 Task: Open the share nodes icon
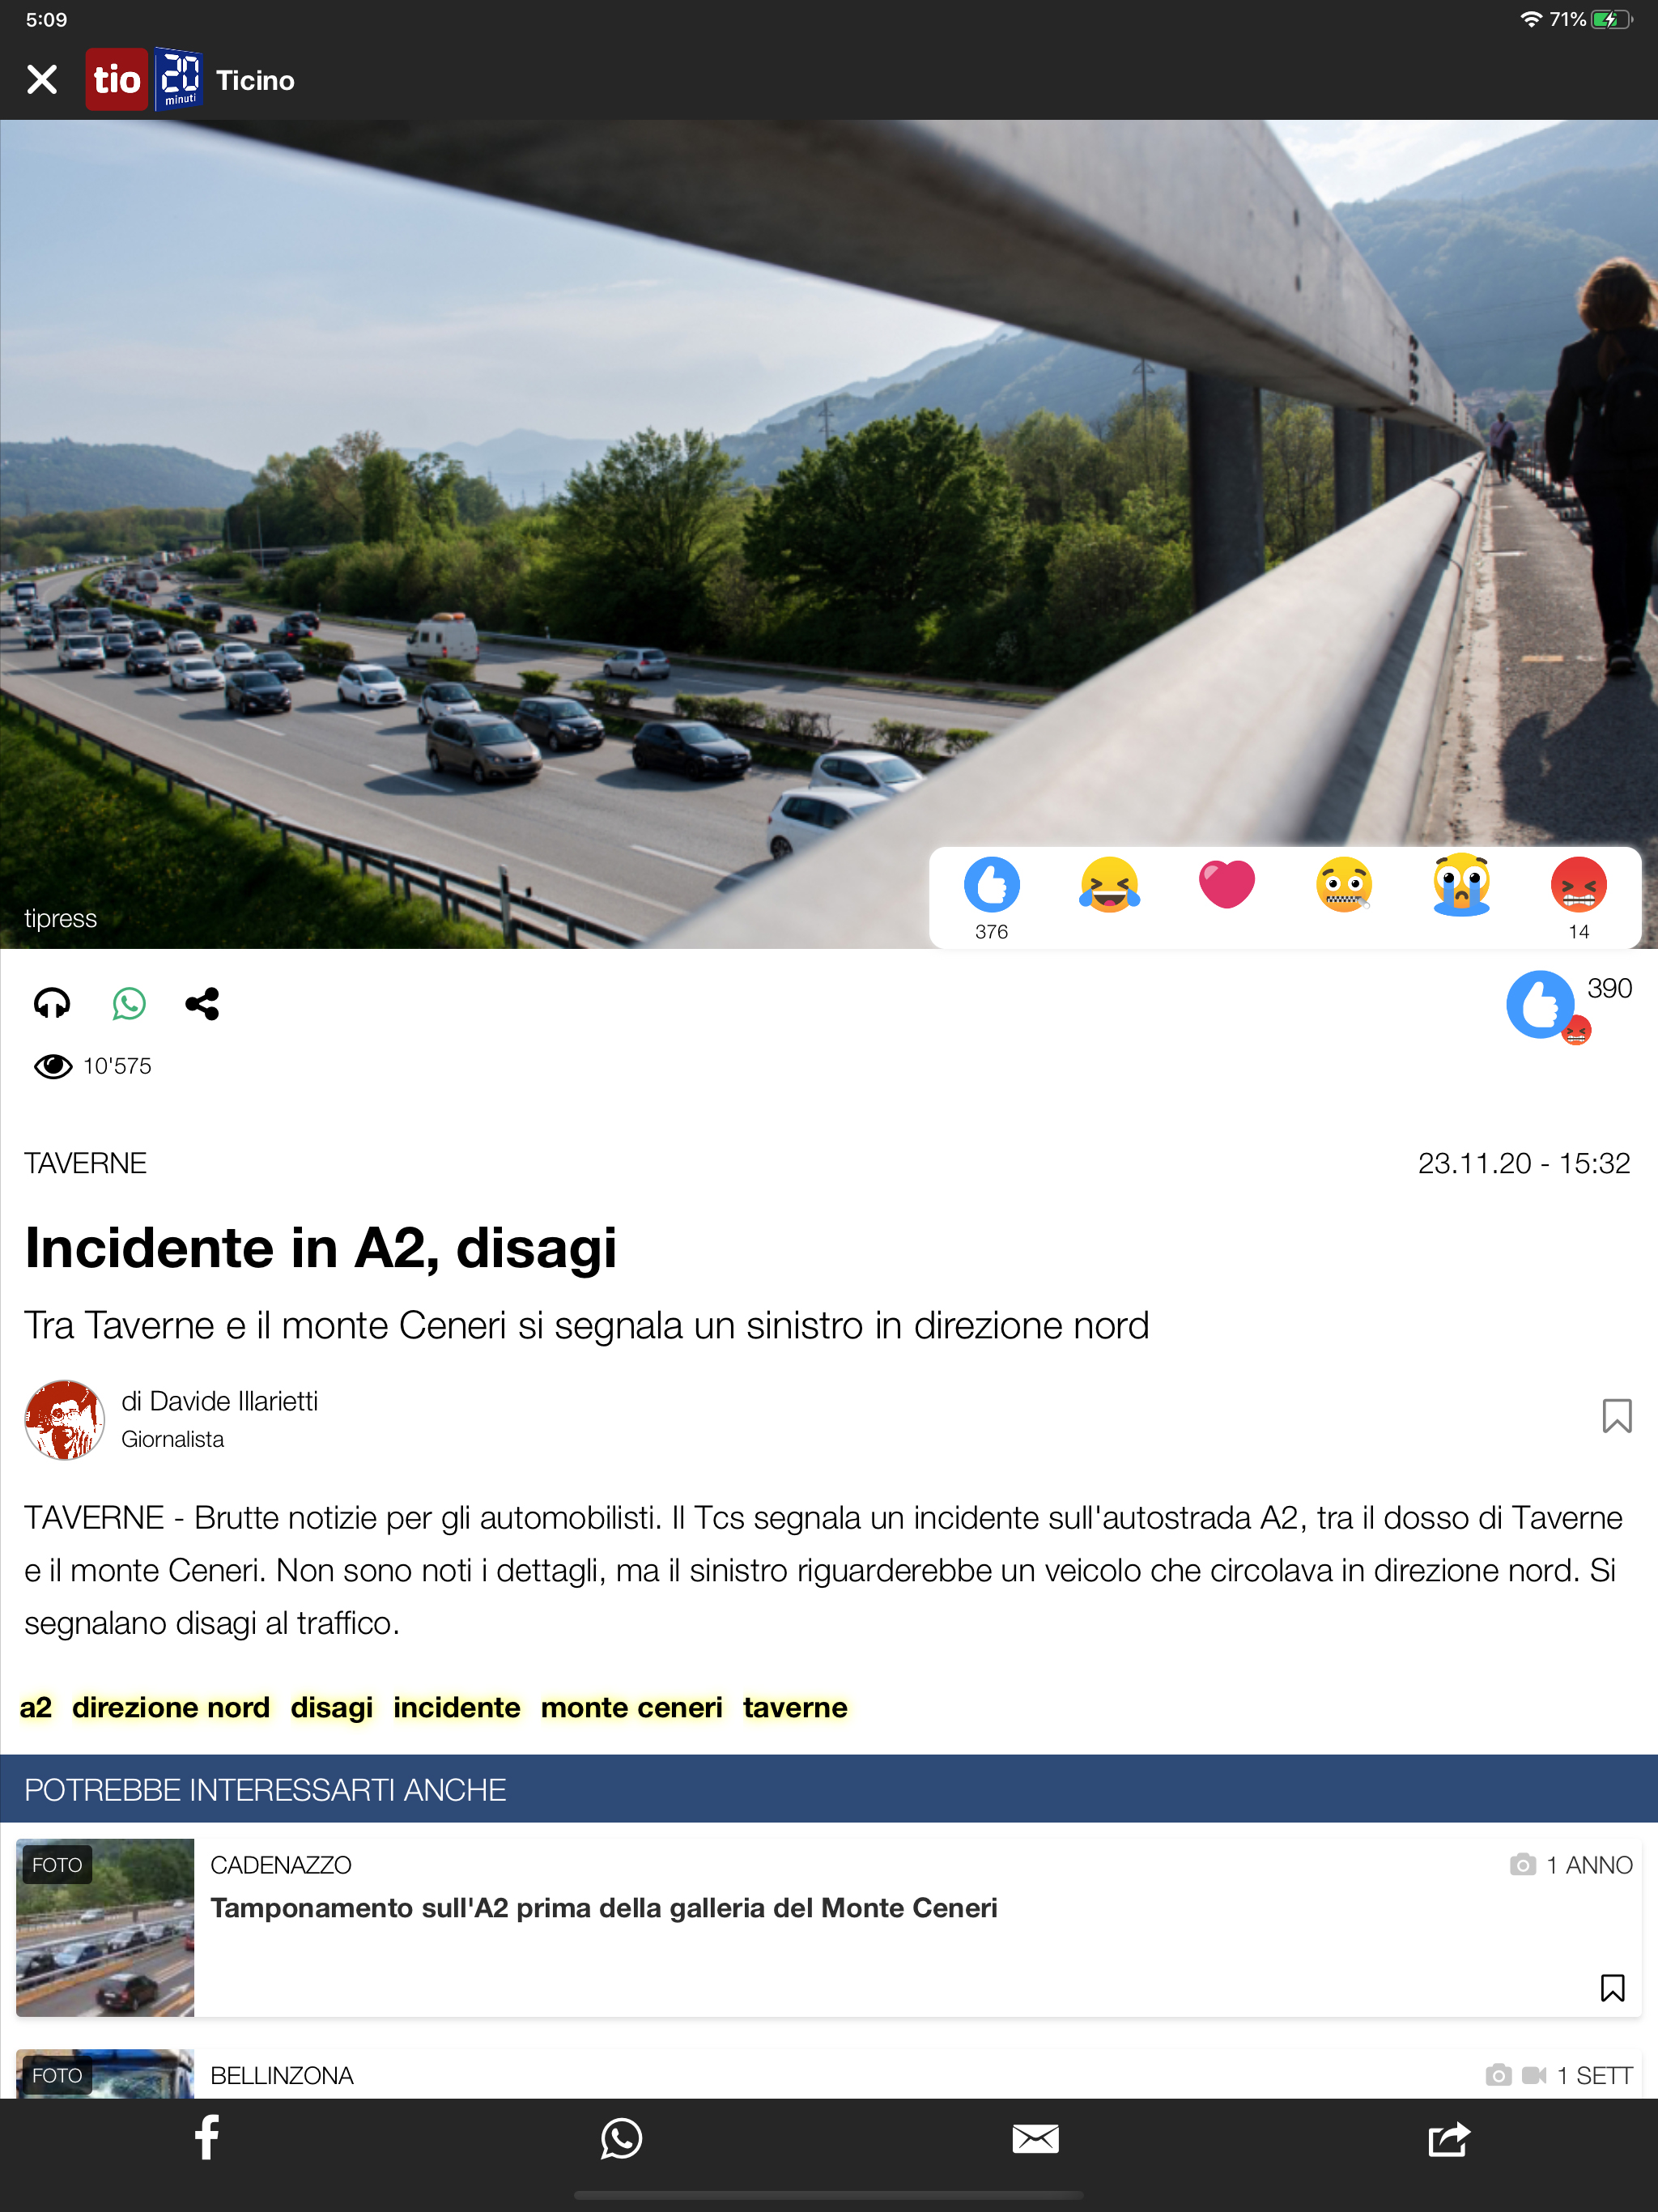(202, 1003)
